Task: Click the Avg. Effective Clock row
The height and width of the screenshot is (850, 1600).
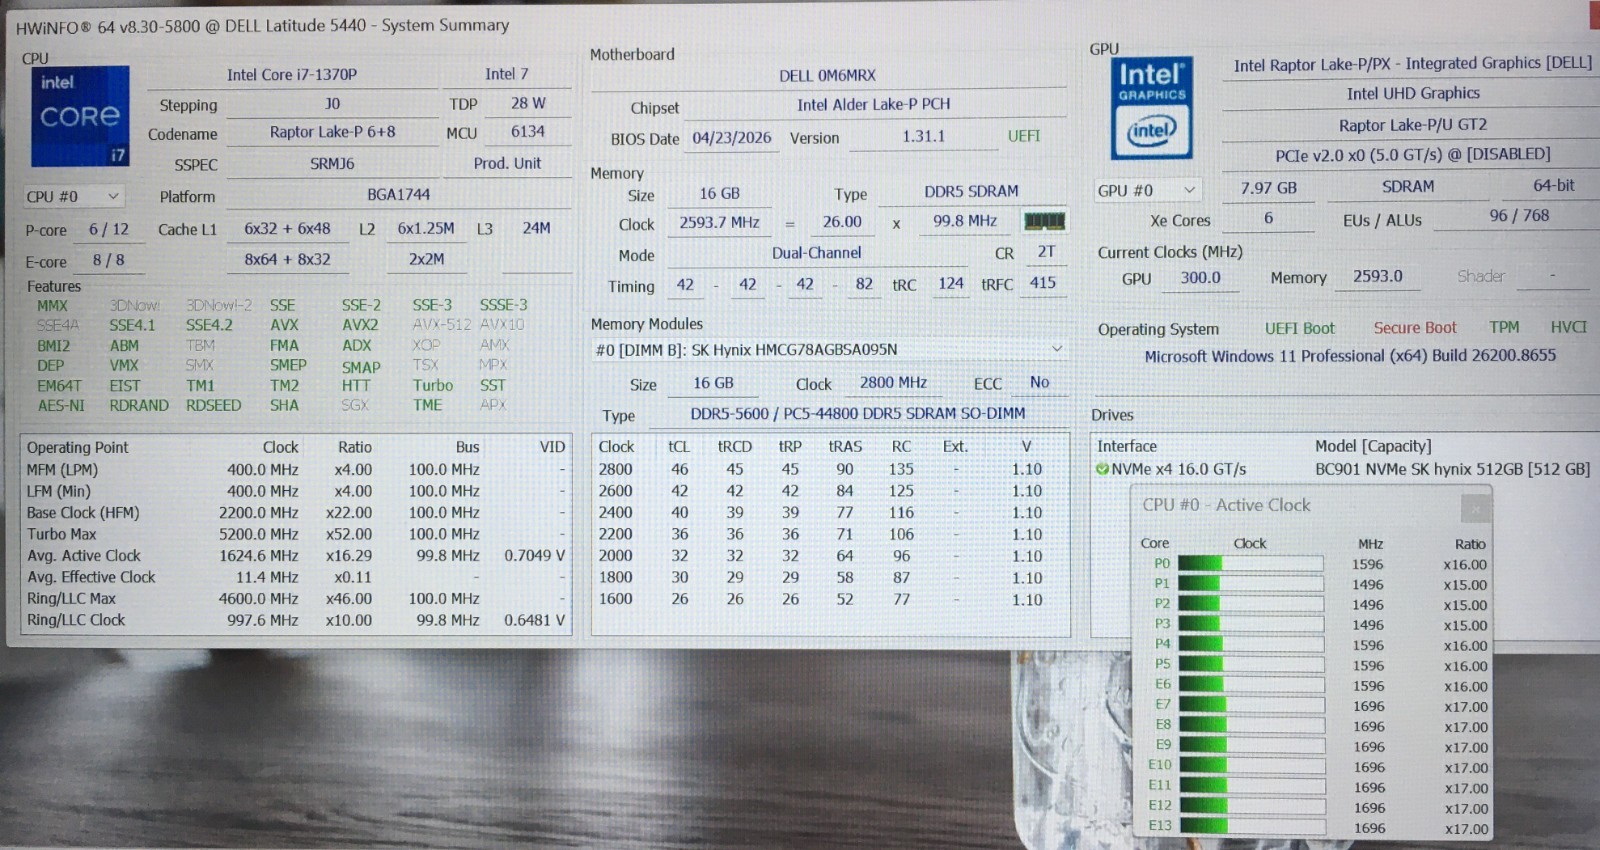Action: coord(296,577)
